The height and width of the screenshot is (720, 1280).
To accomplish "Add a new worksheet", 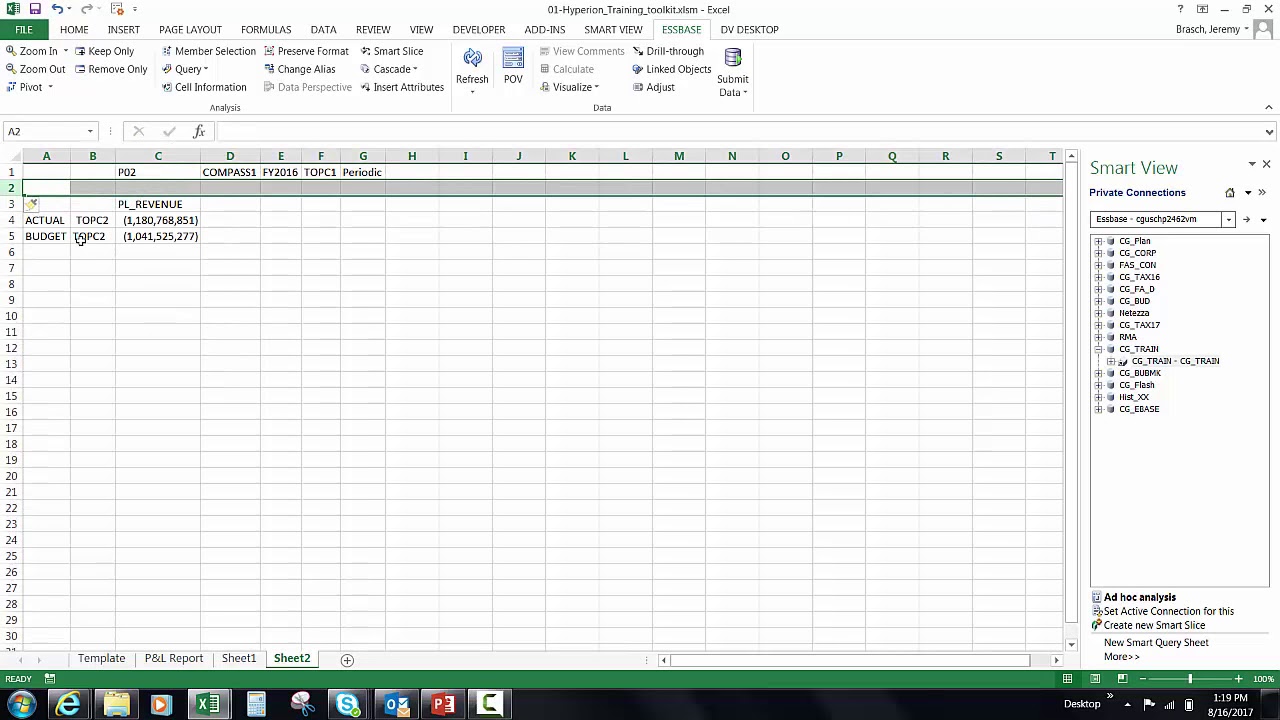I will pyautogui.click(x=347, y=660).
